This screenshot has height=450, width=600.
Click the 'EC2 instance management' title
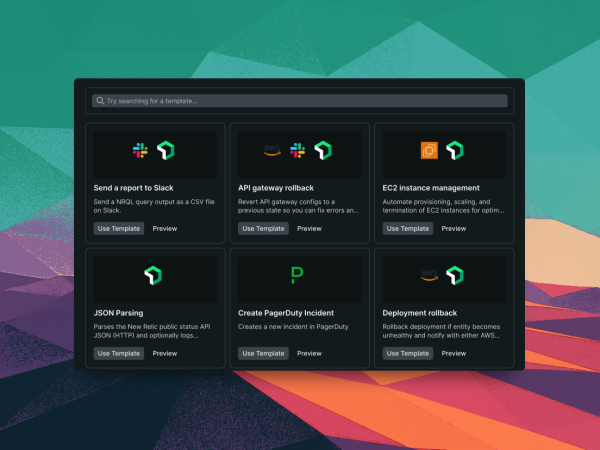[431, 188]
